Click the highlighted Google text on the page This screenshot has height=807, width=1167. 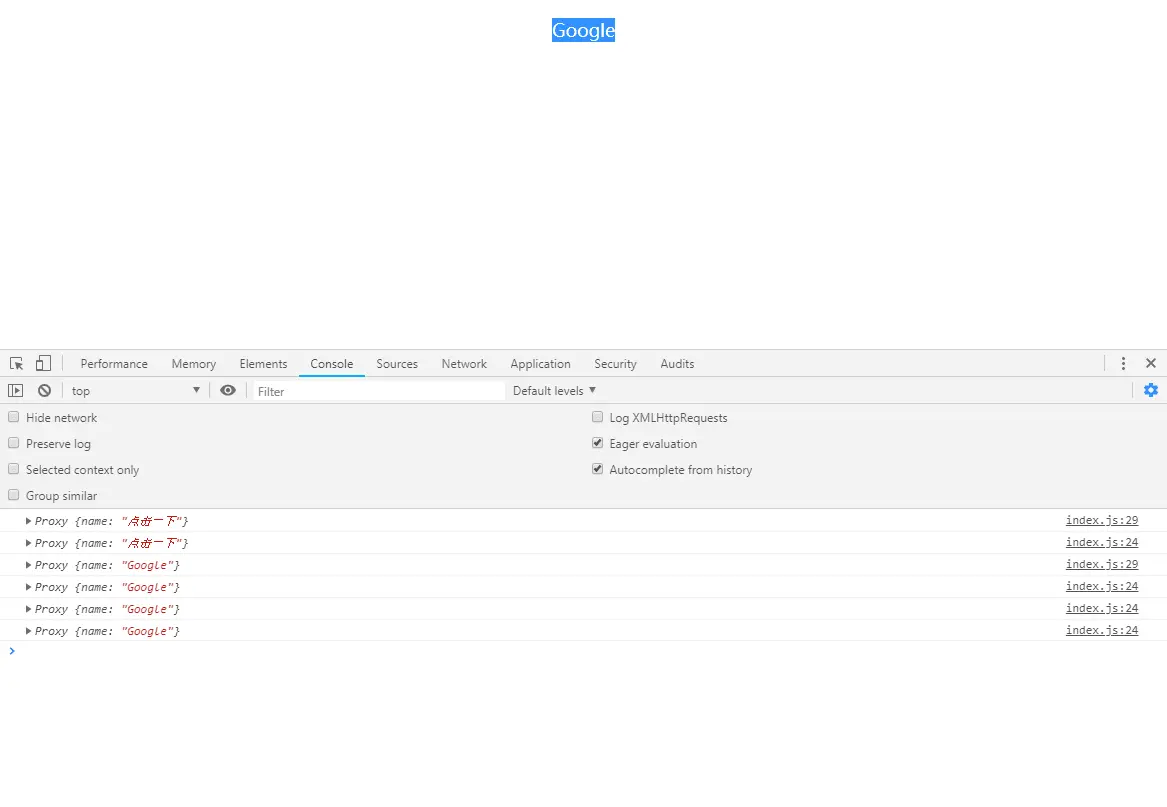point(583,30)
